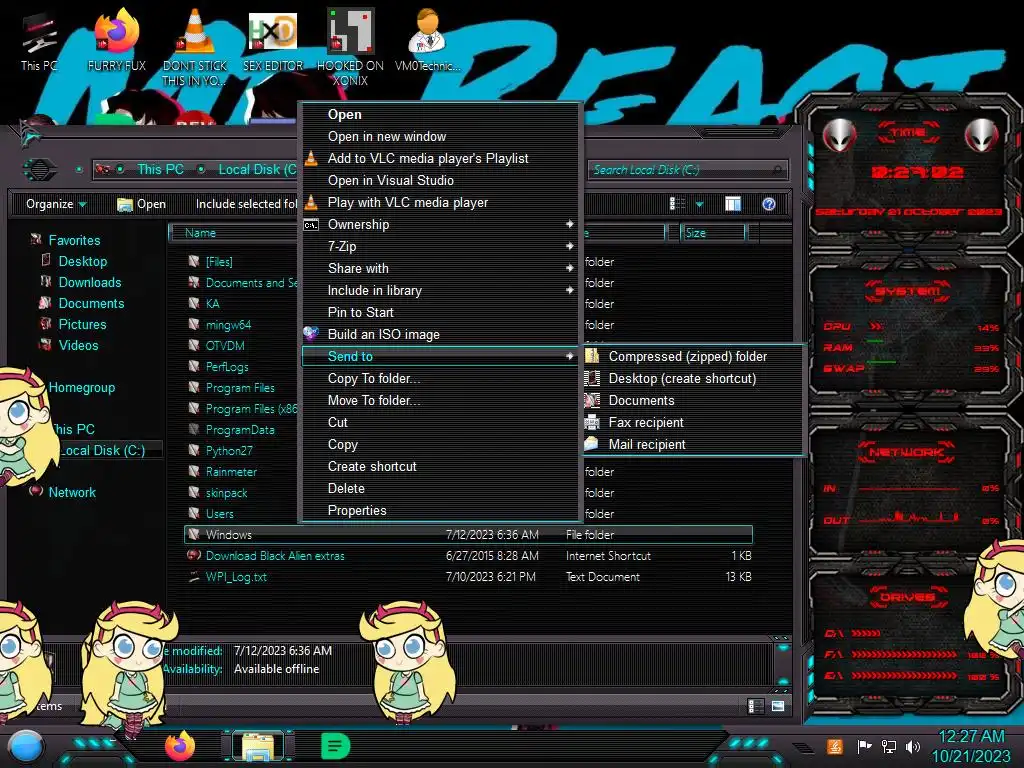The height and width of the screenshot is (768, 1024).
Task: Choose Open in Visual Studio
Action: [440, 180]
